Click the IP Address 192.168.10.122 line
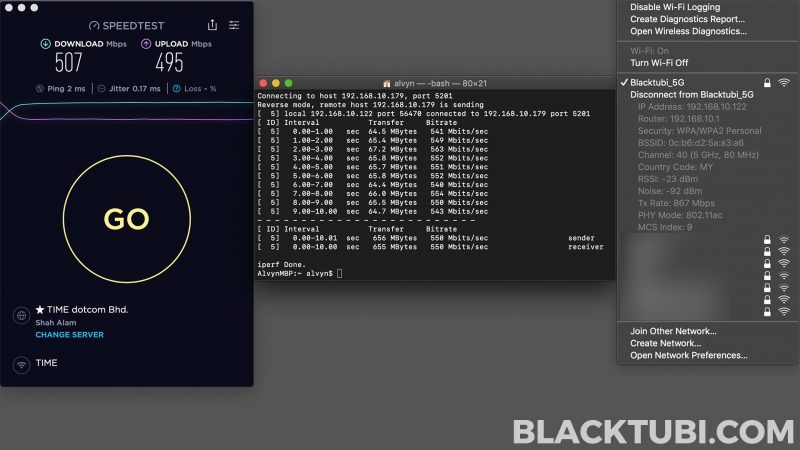This screenshot has height=450, width=800. (692, 107)
